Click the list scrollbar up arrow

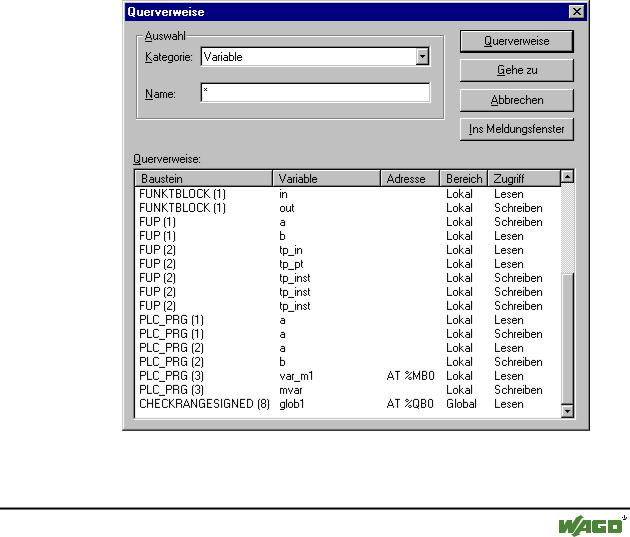click(x=567, y=176)
